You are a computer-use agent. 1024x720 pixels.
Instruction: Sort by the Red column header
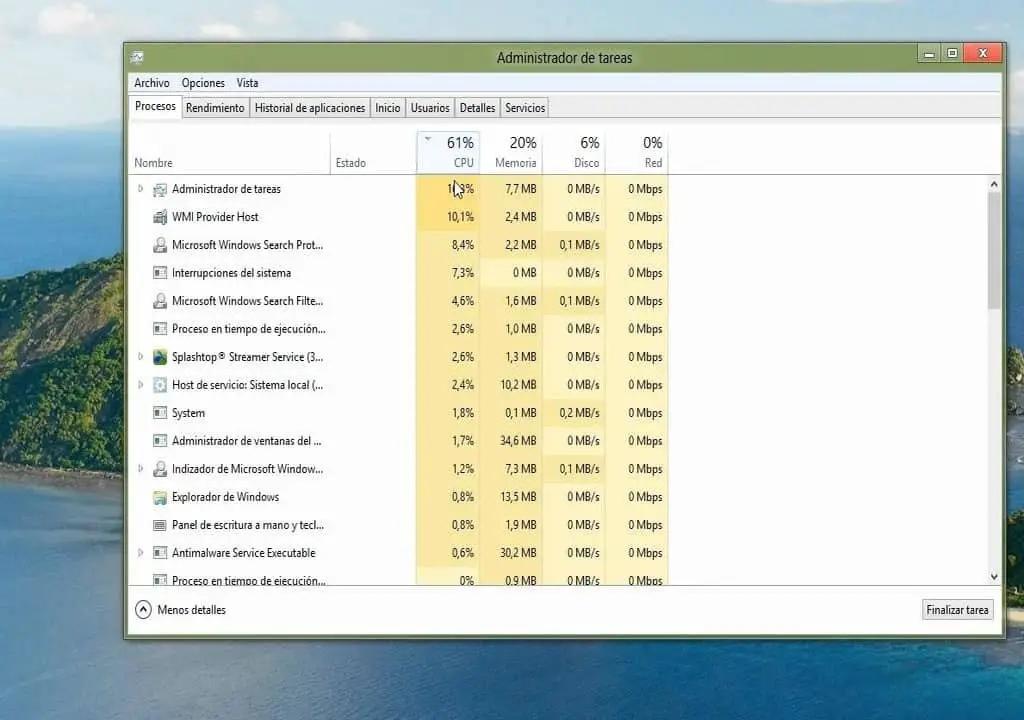coord(637,152)
